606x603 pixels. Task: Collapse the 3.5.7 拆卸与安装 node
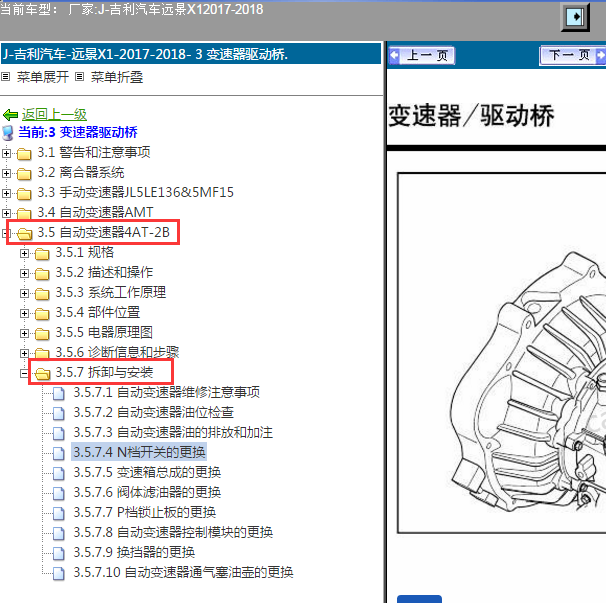pos(24,373)
